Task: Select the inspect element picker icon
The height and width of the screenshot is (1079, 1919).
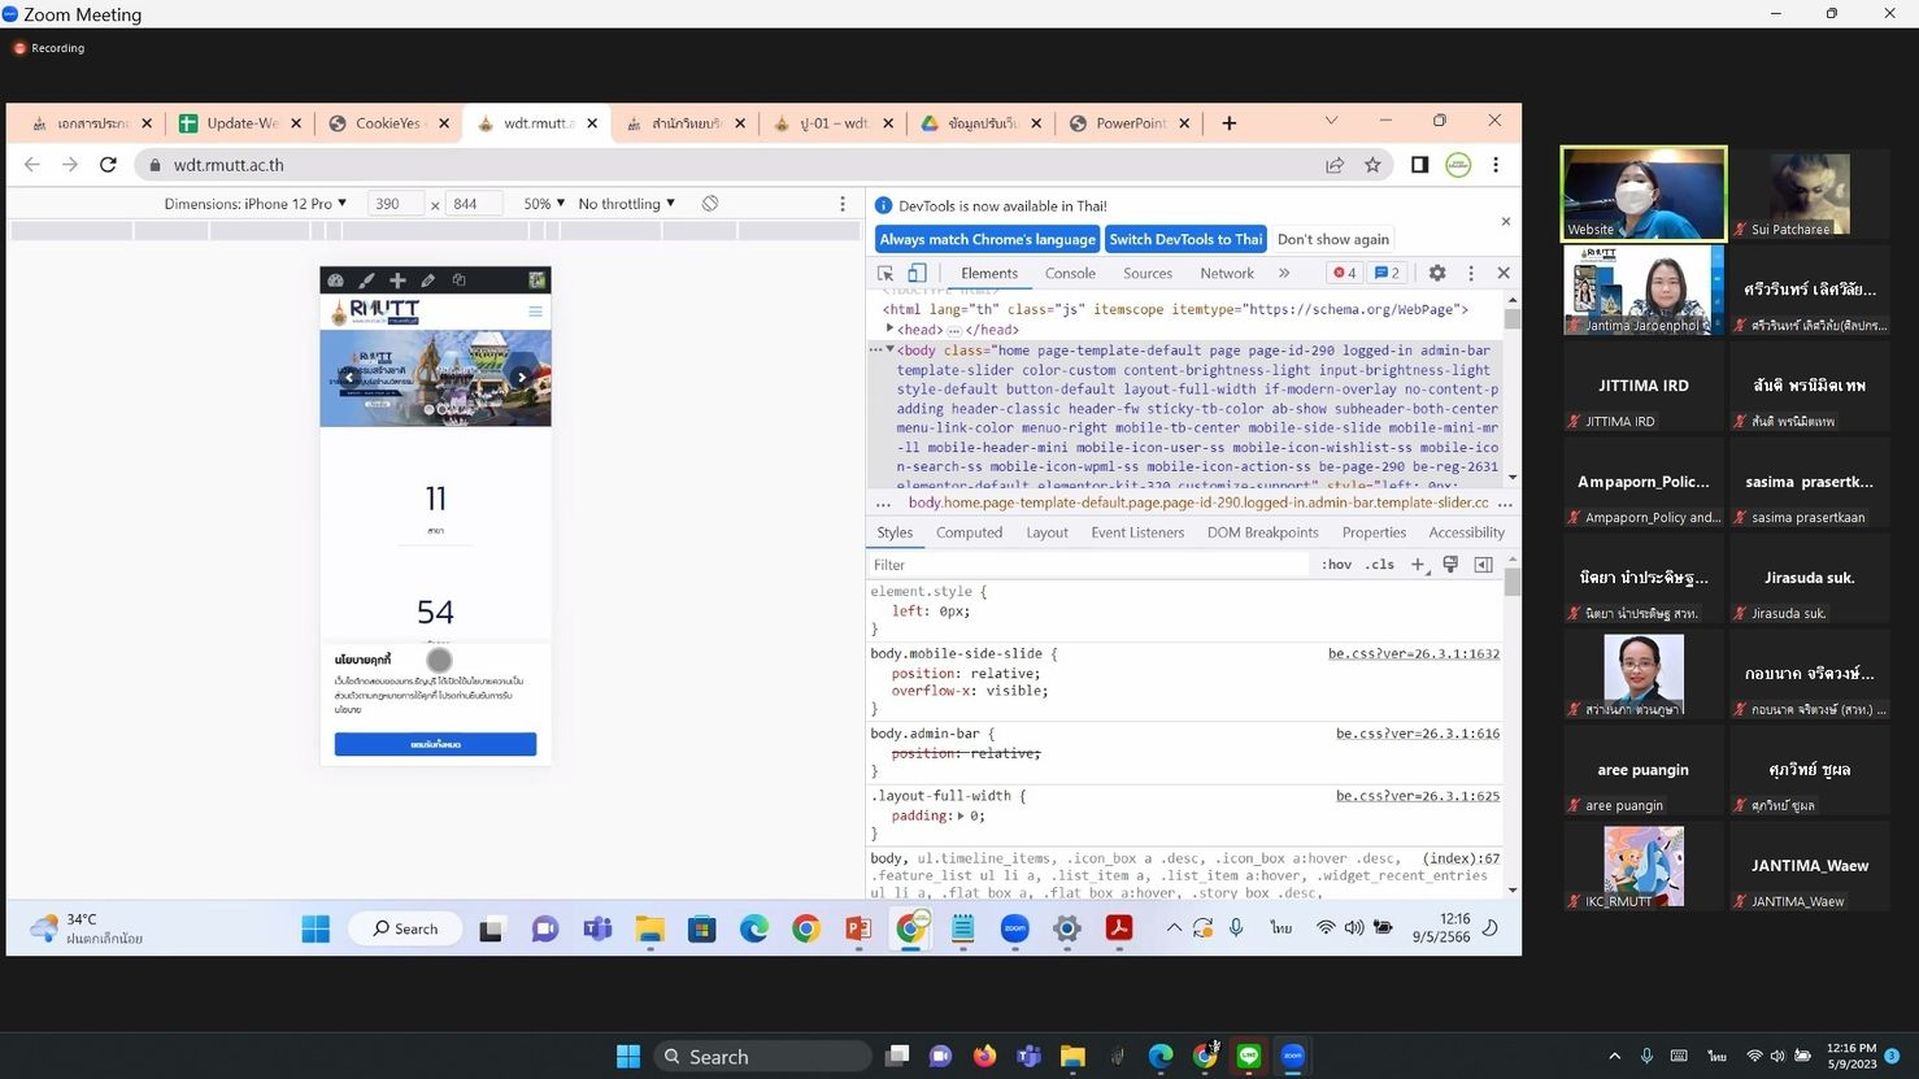Action: (x=885, y=273)
